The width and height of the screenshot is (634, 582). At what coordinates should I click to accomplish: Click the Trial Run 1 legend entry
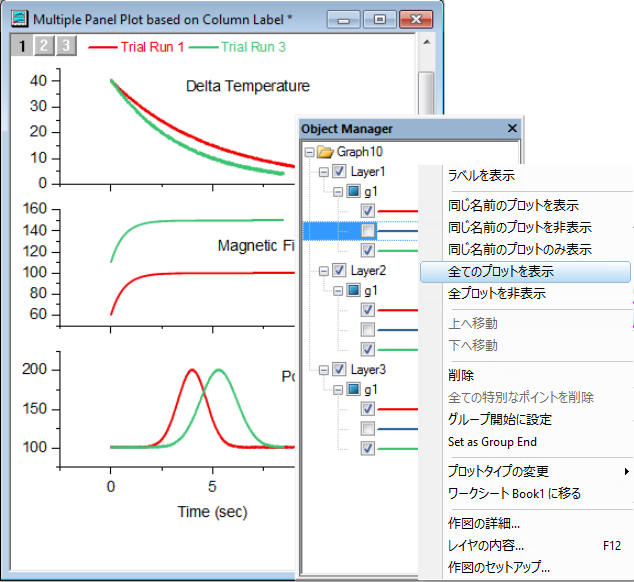[136, 47]
